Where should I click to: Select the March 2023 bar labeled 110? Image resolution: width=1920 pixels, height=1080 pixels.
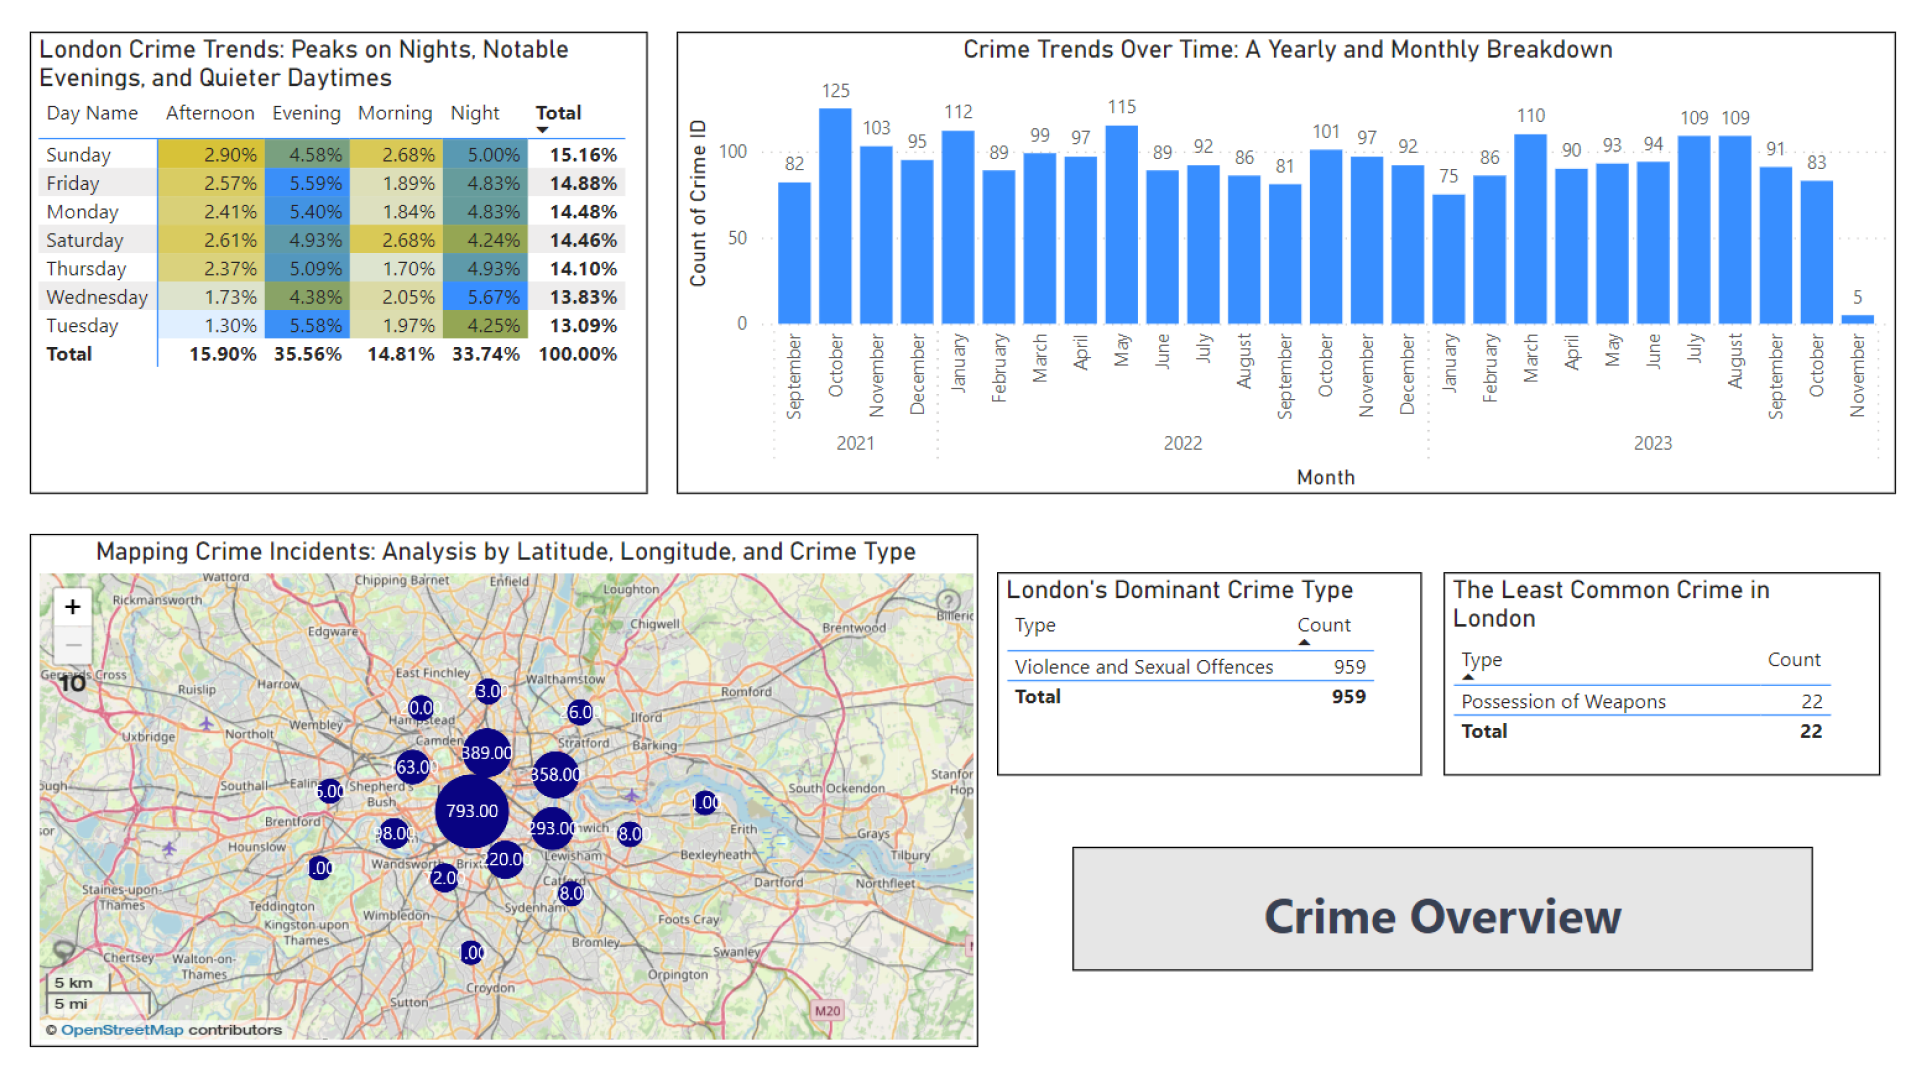1530,229
